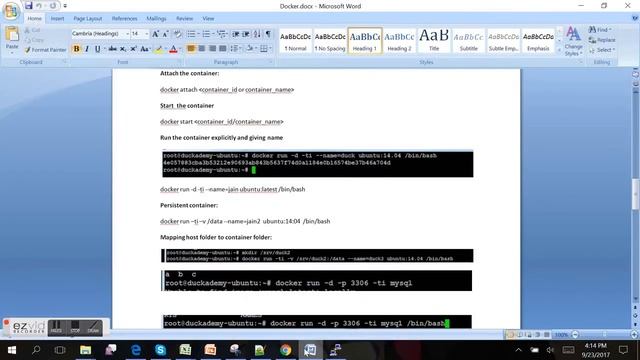Grow font size with the large A button
The height and width of the screenshot is (360, 640).
(x=155, y=34)
